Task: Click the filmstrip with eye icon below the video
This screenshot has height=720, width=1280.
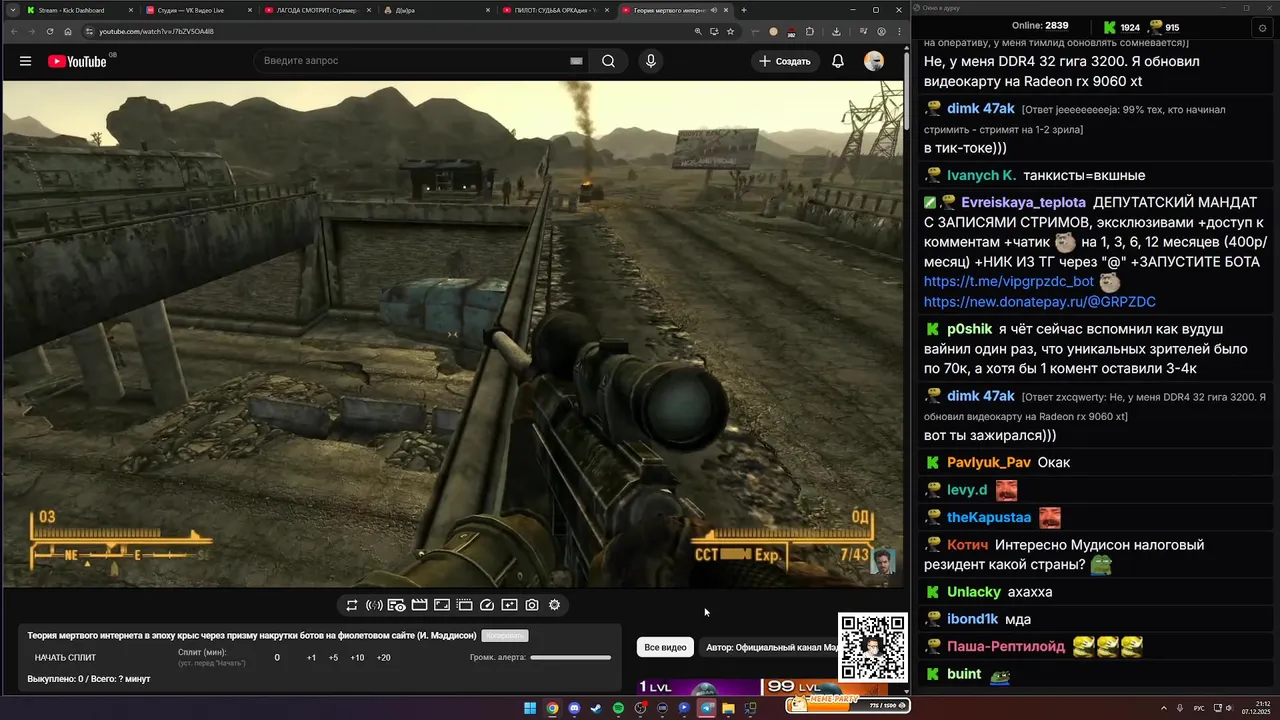Action: [397, 605]
